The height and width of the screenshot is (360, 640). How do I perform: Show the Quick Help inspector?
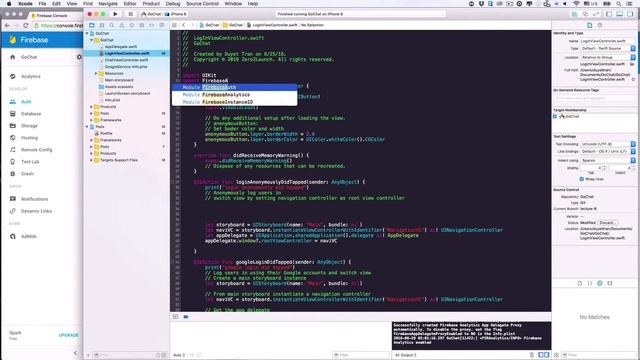(600, 25)
